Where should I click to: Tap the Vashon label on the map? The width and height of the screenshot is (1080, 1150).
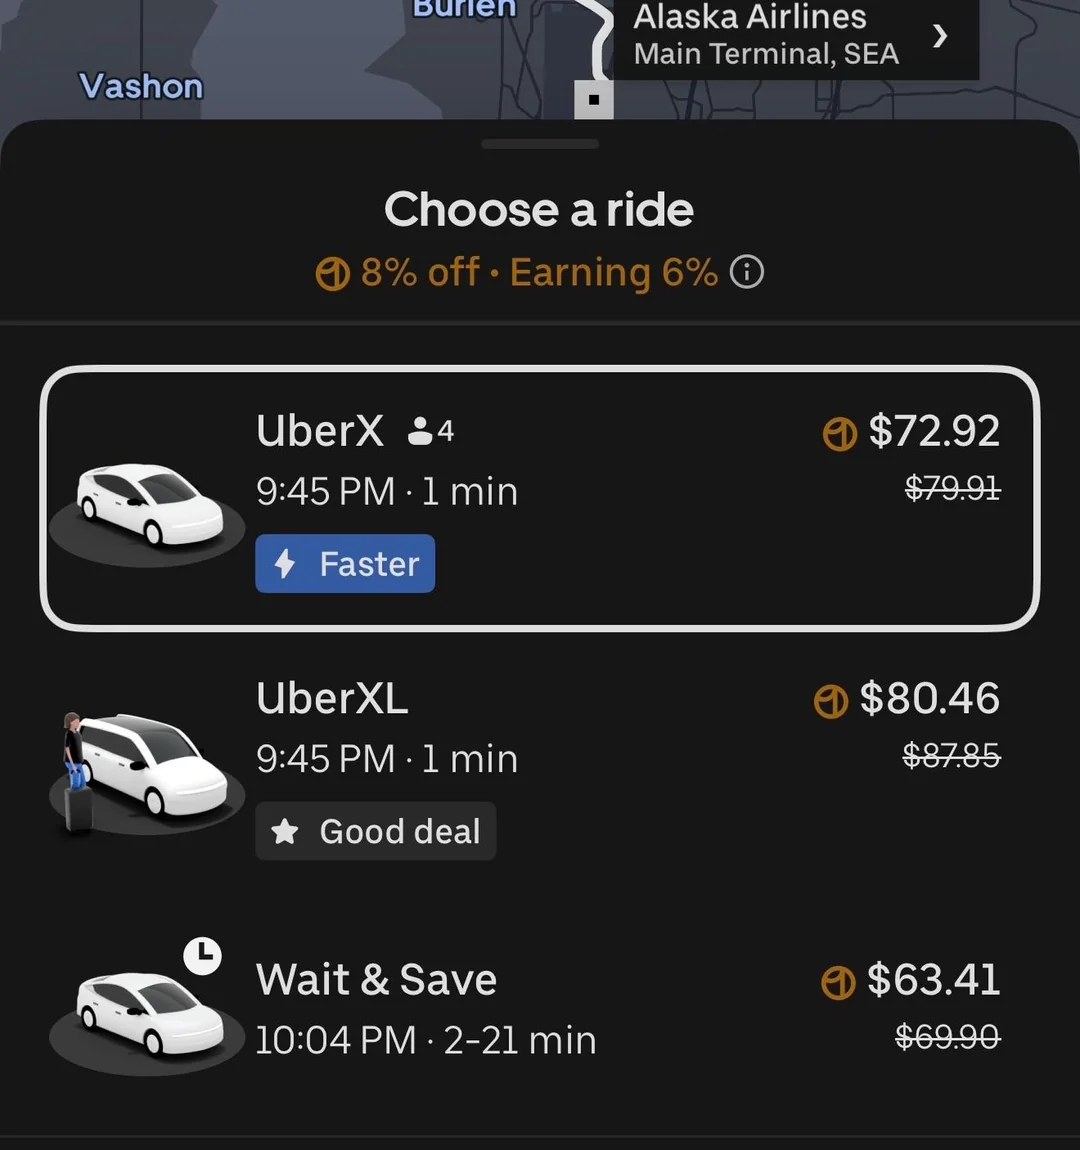click(141, 86)
